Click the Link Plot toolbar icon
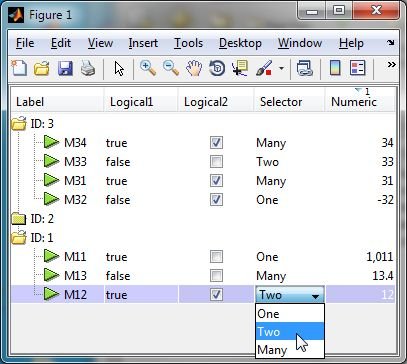Viewport: 407px width, 364px height. [x=305, y=69]
